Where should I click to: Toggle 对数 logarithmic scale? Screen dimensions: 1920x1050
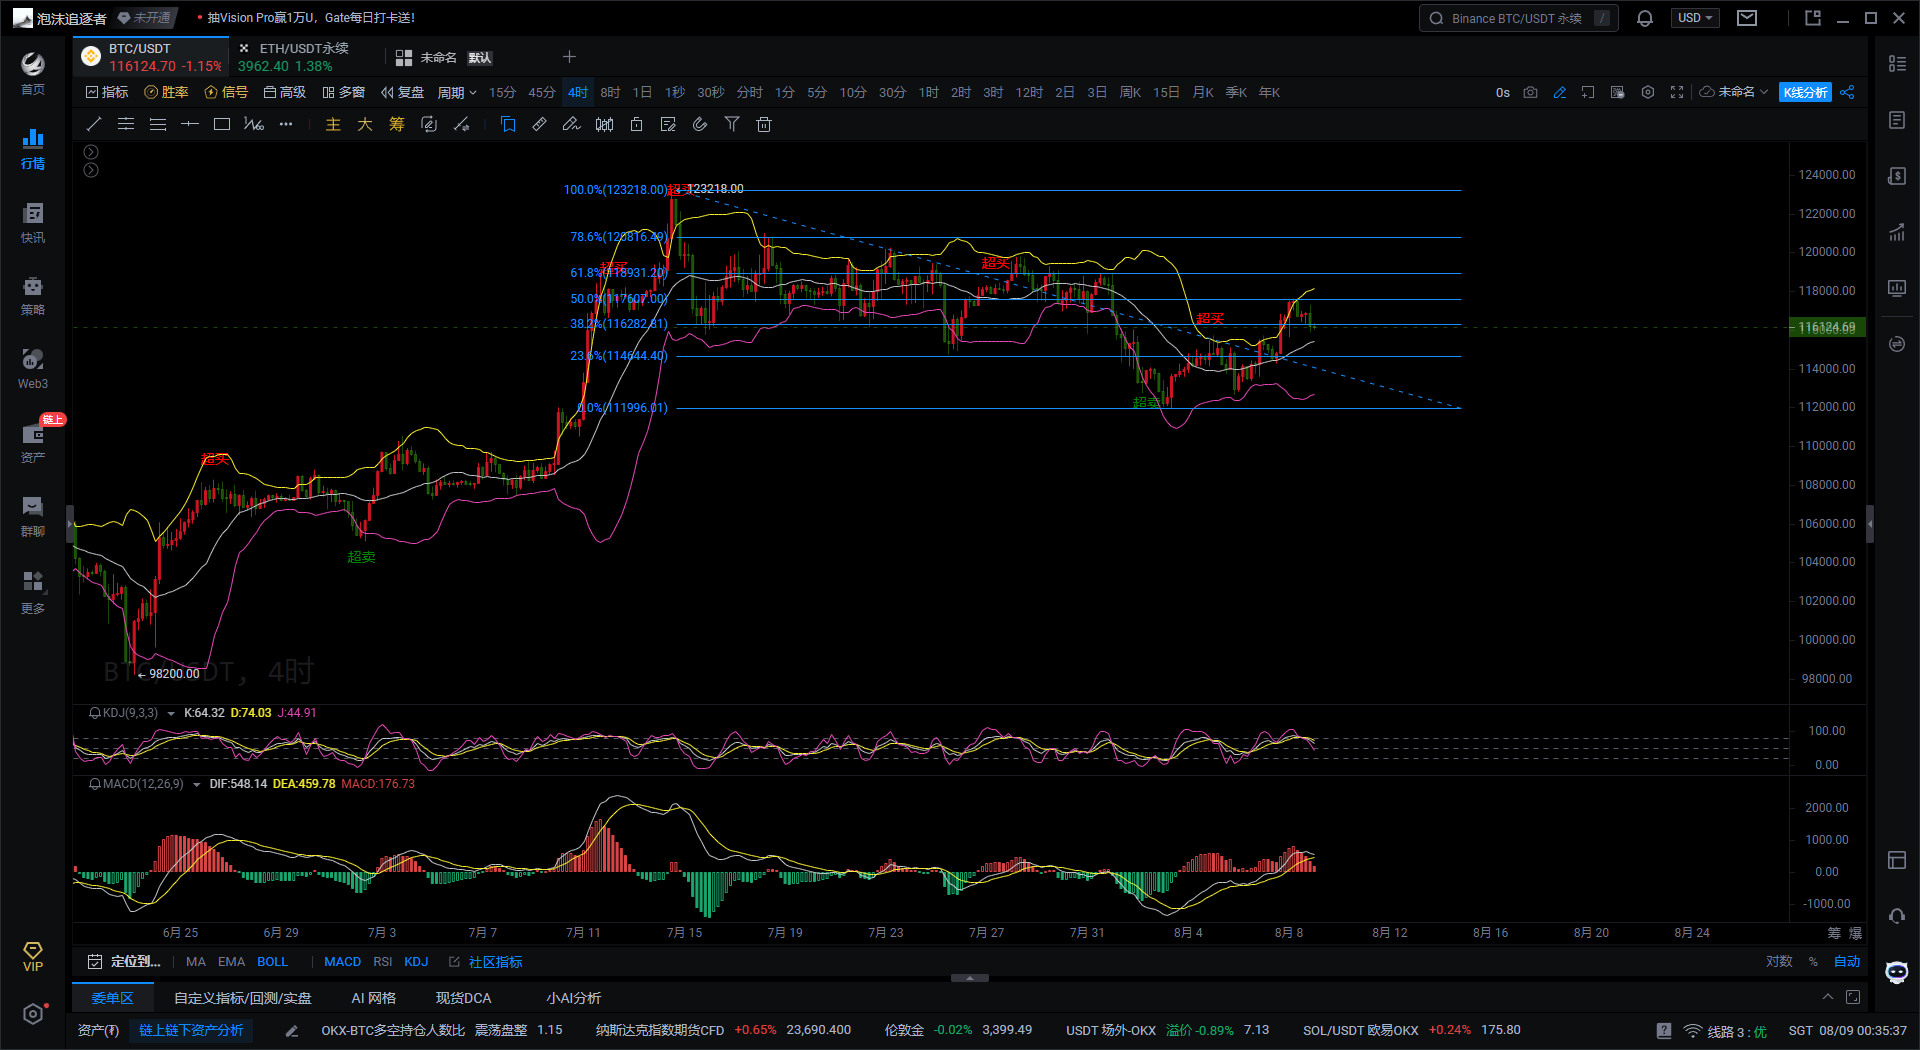[1779, 962]
